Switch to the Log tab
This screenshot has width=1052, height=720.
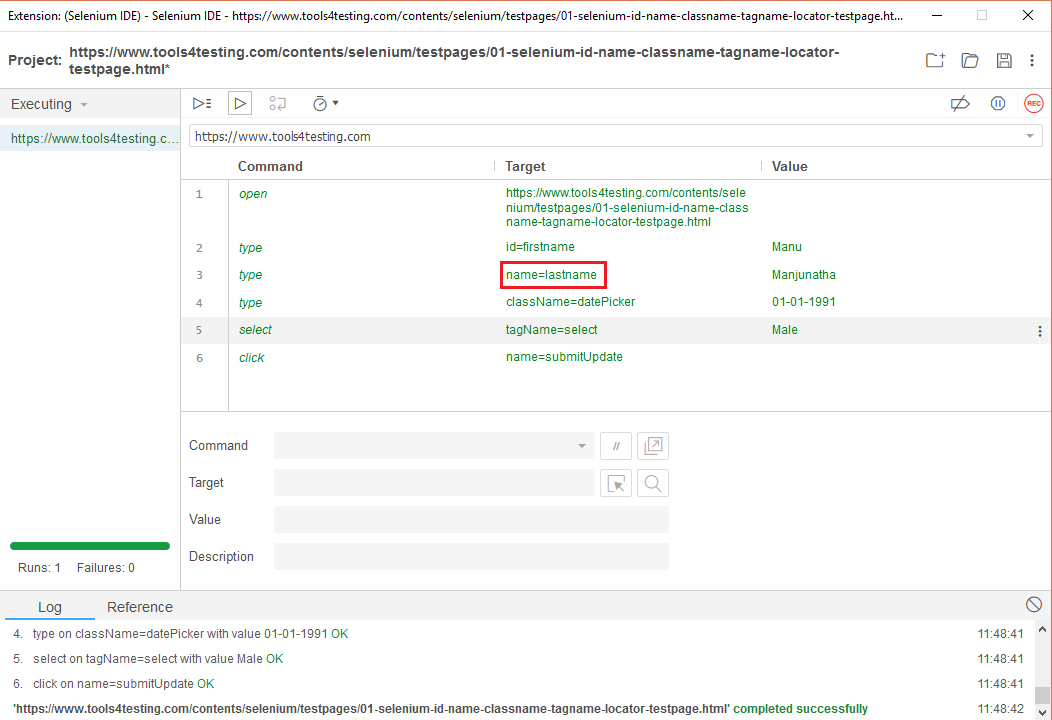(x=50, y=607)
